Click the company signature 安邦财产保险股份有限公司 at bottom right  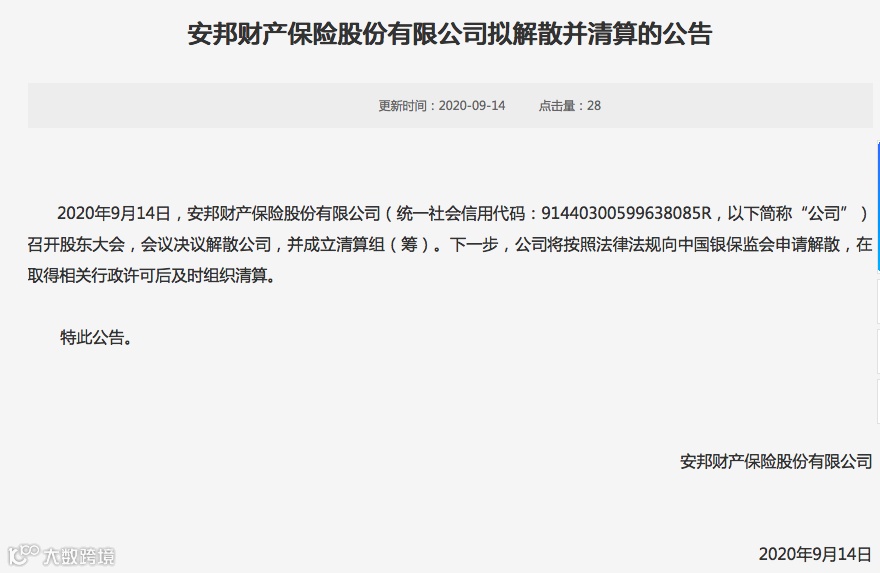click(x=776, y=461)
